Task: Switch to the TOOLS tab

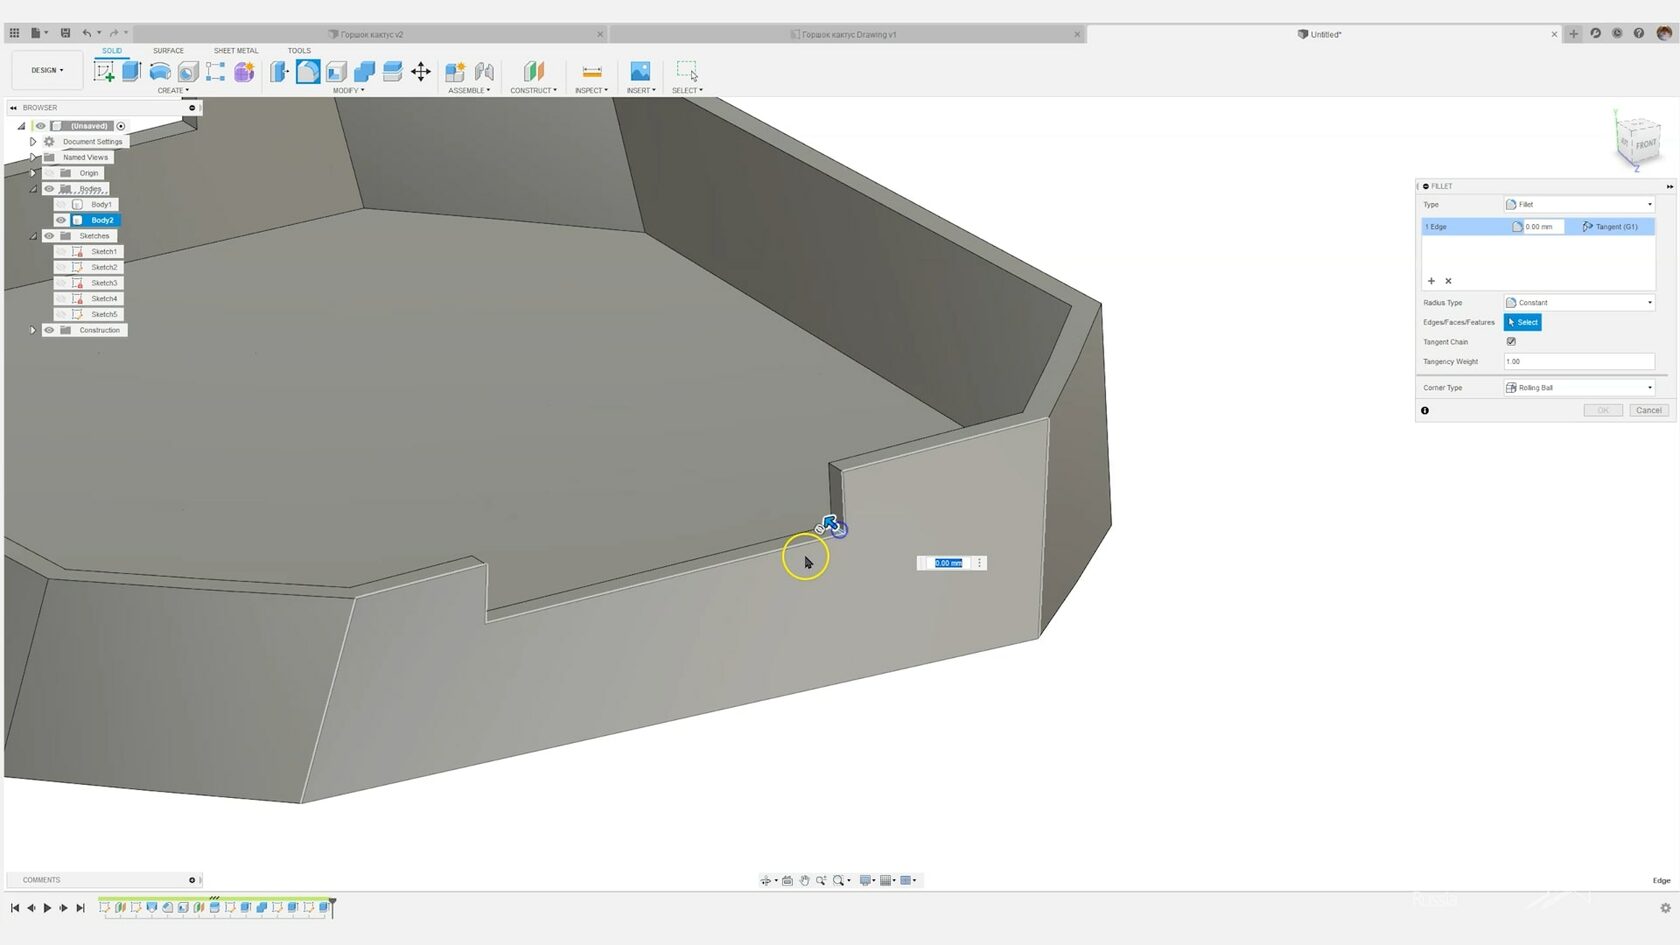Action: 299,50
